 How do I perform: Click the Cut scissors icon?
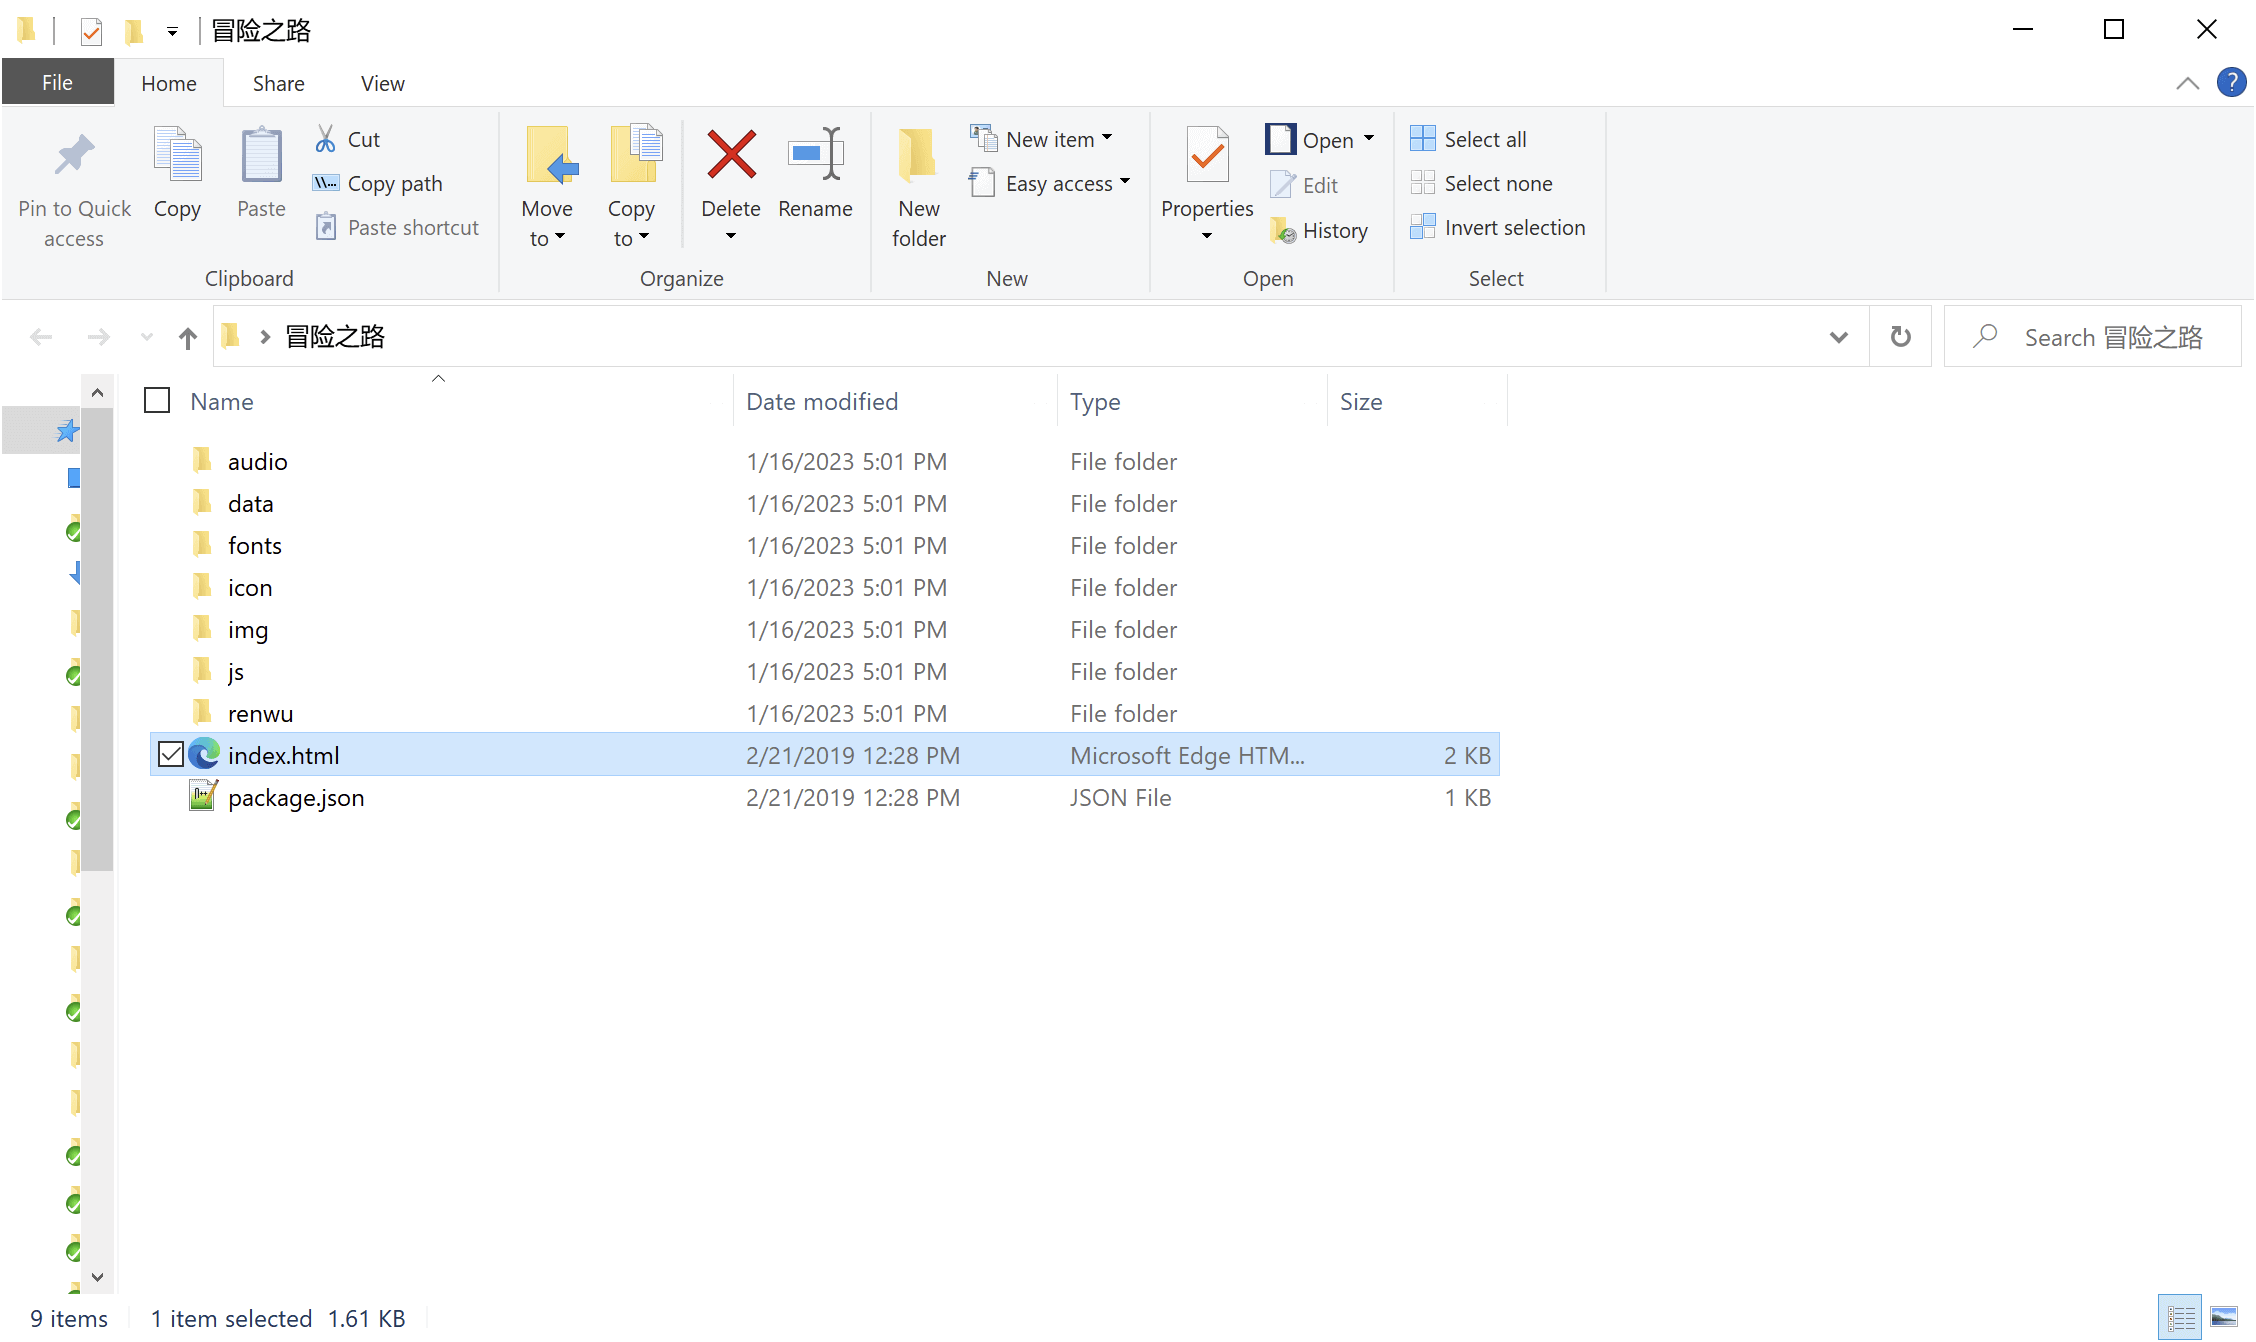325,139
